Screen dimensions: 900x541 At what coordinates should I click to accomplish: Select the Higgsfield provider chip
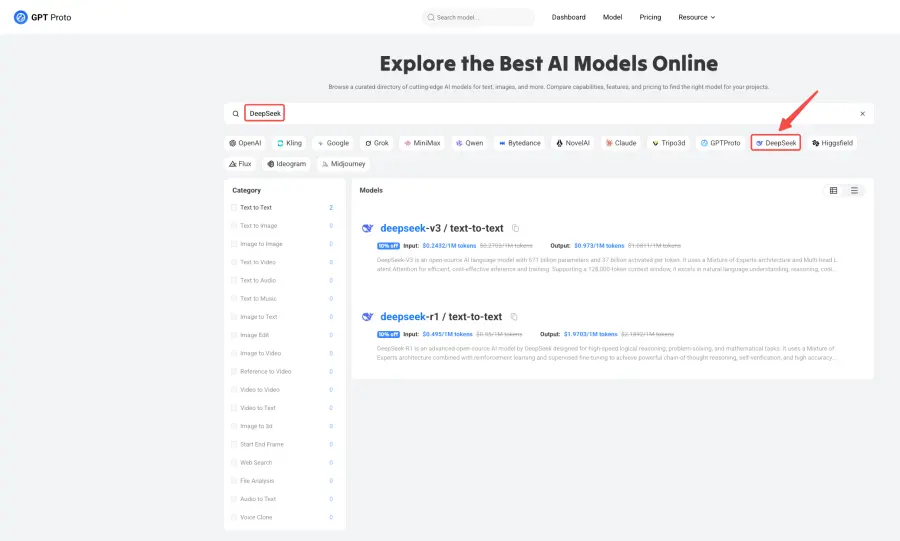pyautogui.click(x=832, y=143)
